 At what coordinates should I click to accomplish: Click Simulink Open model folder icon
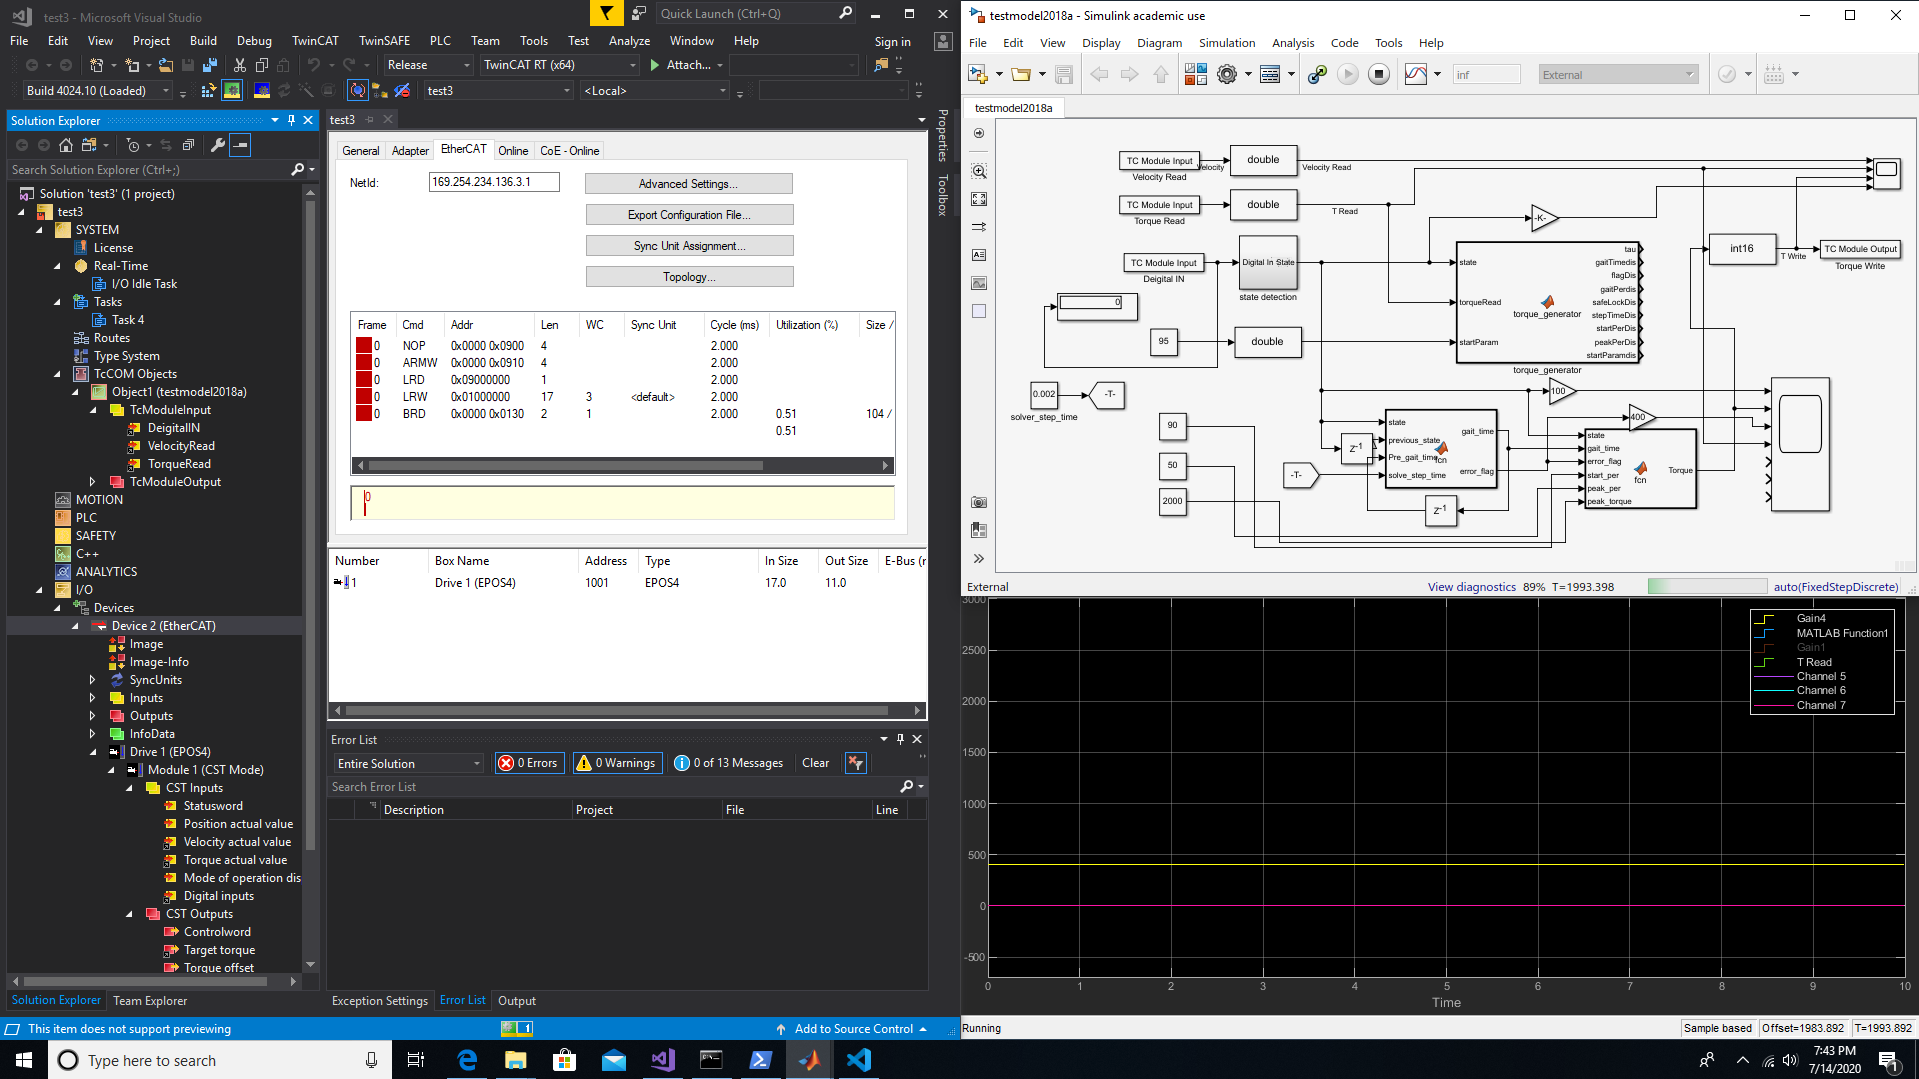1020,74
